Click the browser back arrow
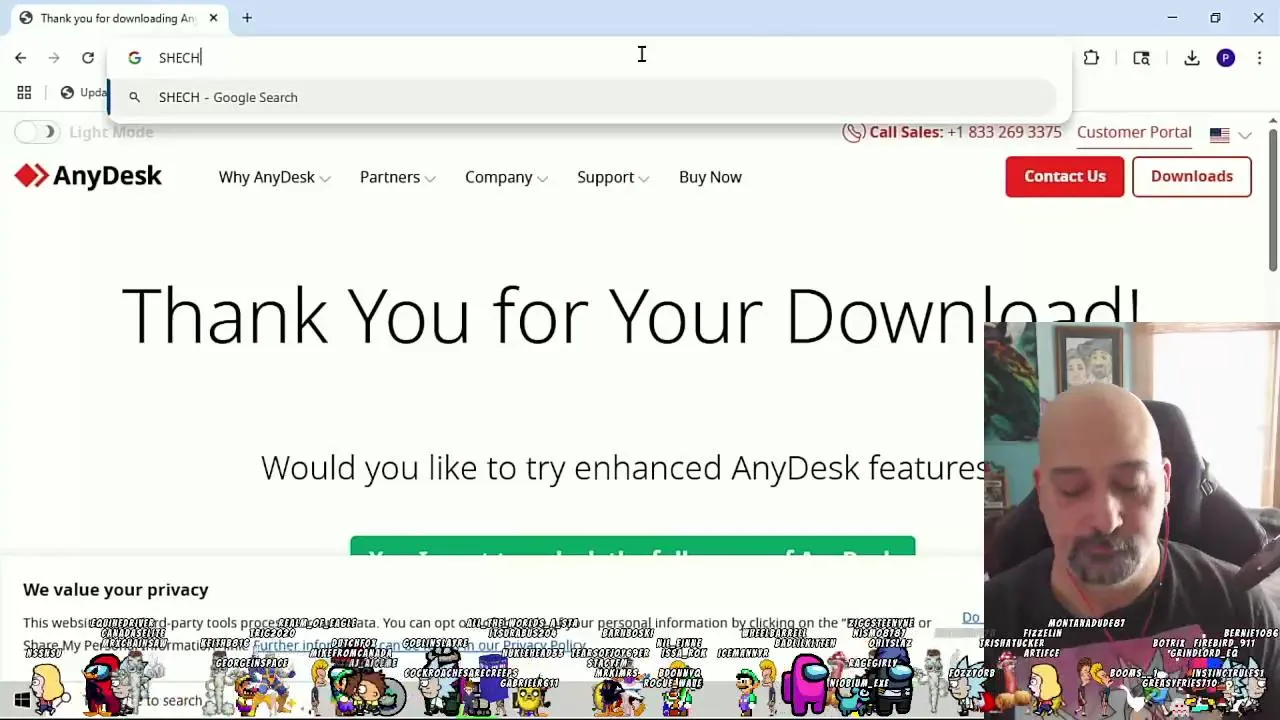This screenshot has height=720, width=1280. point(20,58)
